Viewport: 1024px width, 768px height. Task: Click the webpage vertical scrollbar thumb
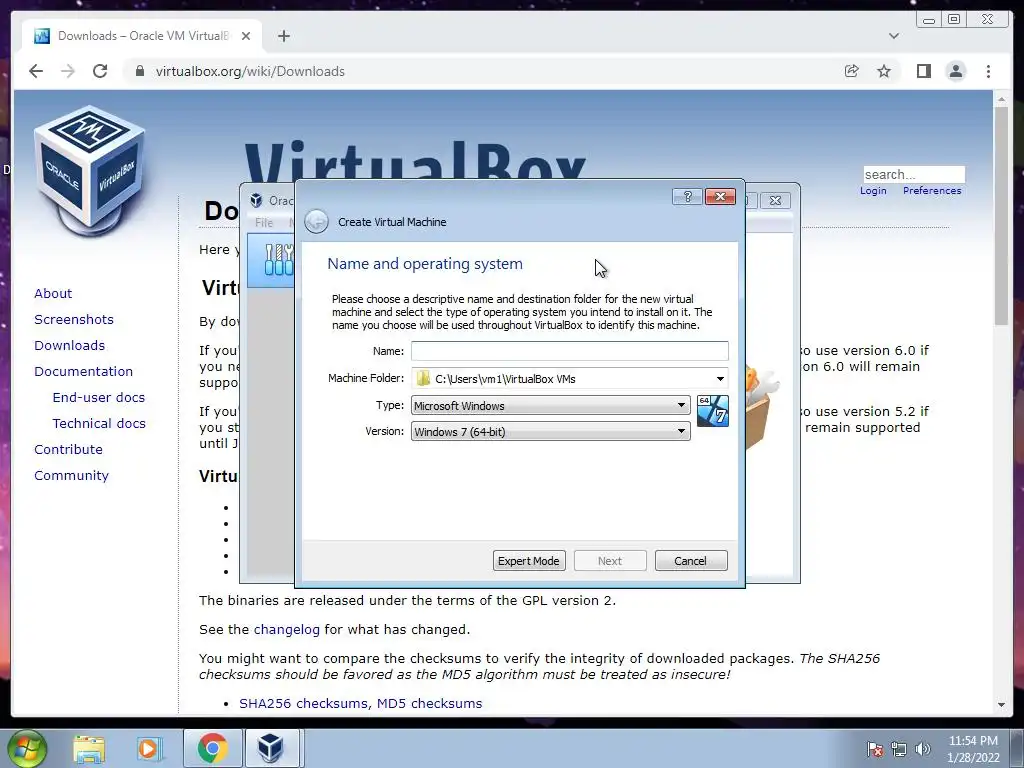click(x=1001, y=215)
